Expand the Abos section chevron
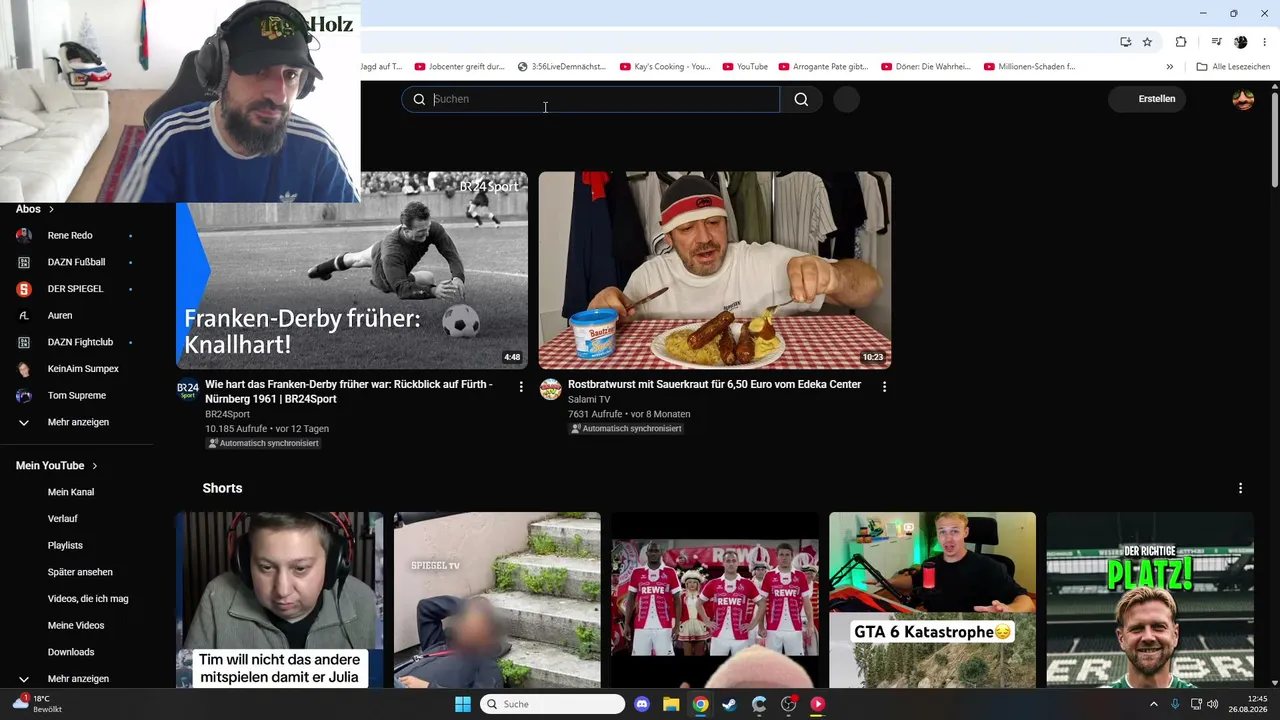The width and height of the screenshot is (1280, 720). tap(51, 209)
